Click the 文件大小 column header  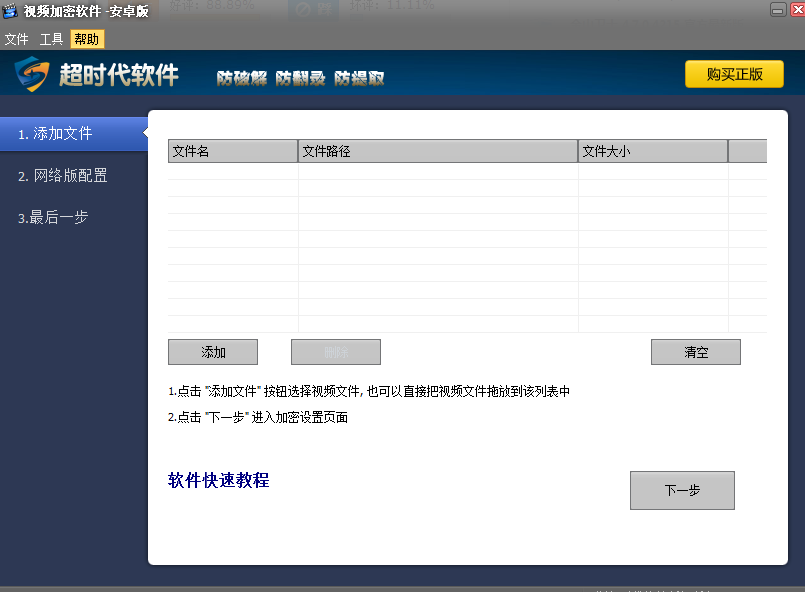tap(653, 151)
